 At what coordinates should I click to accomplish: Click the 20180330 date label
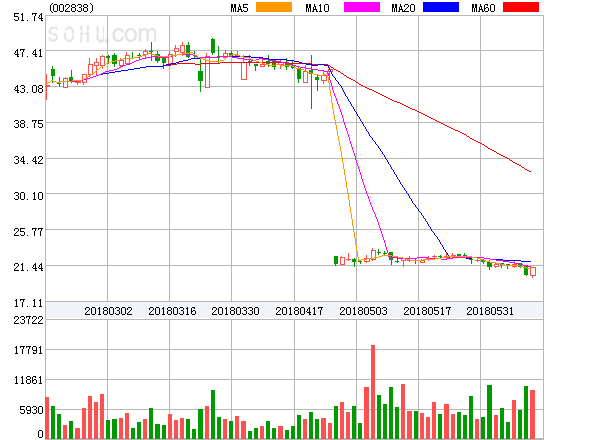coord(235,311)
